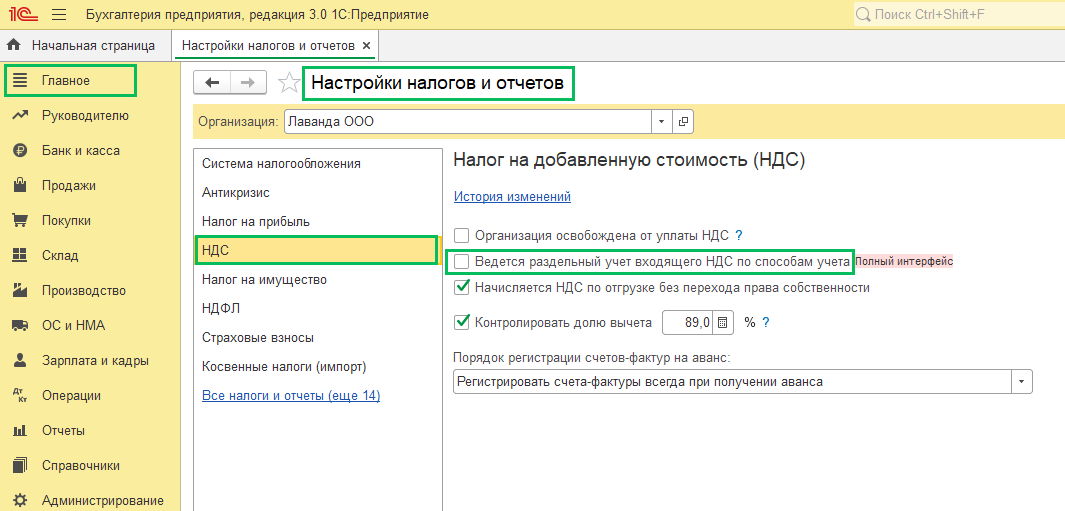This screenshot has width=1065, height=511.
Task: Go back with the left arrow button
Action: (x=213, y=82)
